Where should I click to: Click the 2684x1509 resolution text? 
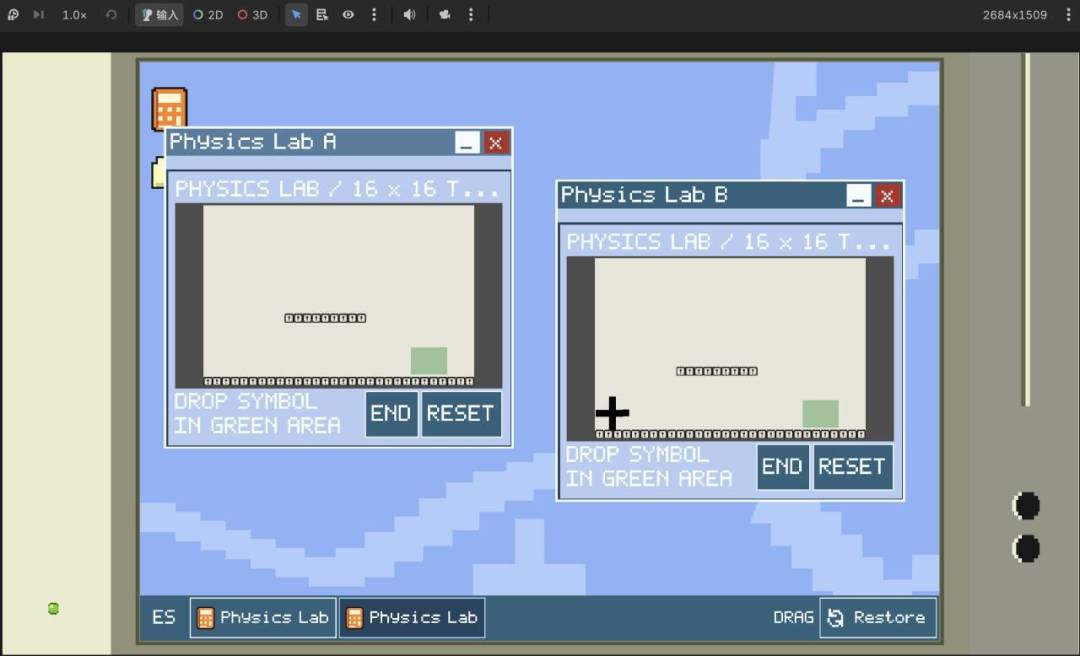1015,14
